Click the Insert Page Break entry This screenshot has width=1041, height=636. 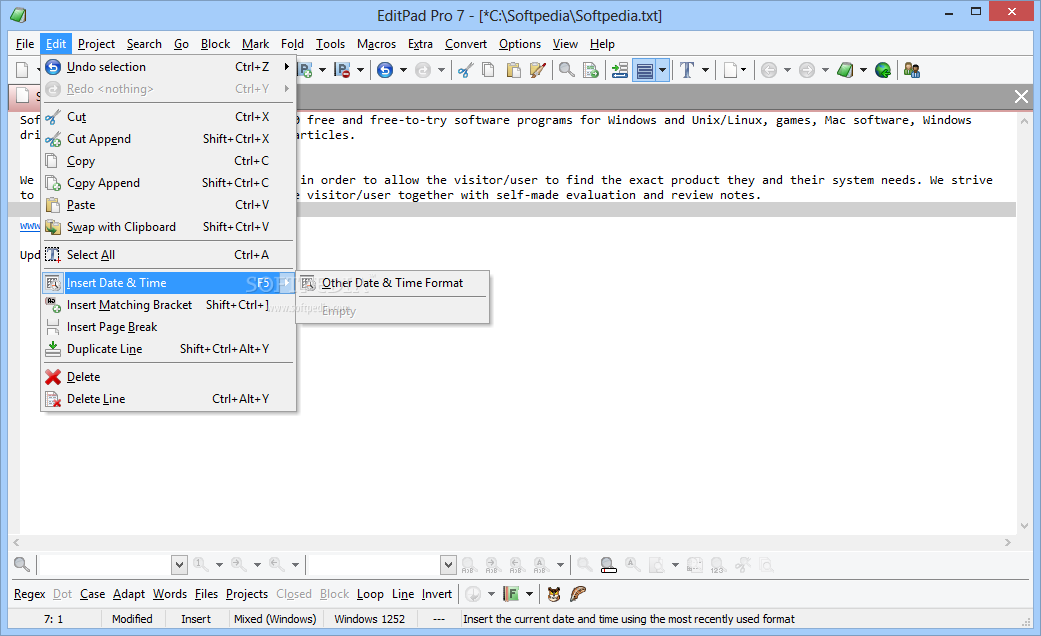[x=168, y=327]
